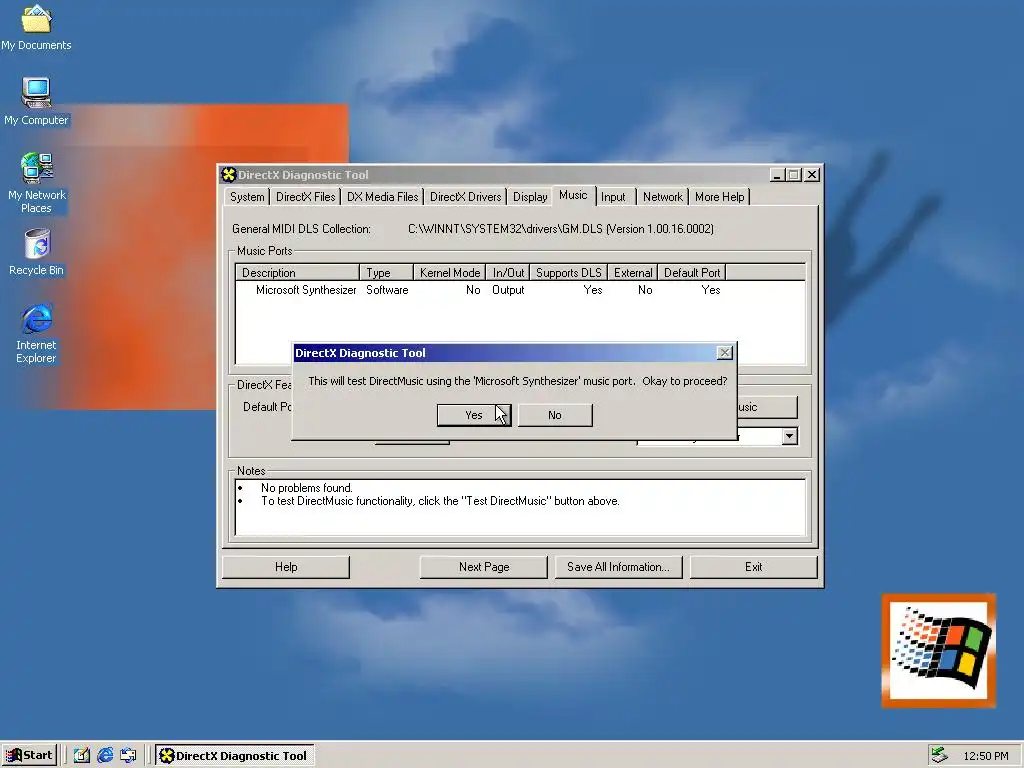Click the Outlook Express quick launch icon
Image resolution: width=1024 pixels, height=768 pixels.
pos(128,756)
